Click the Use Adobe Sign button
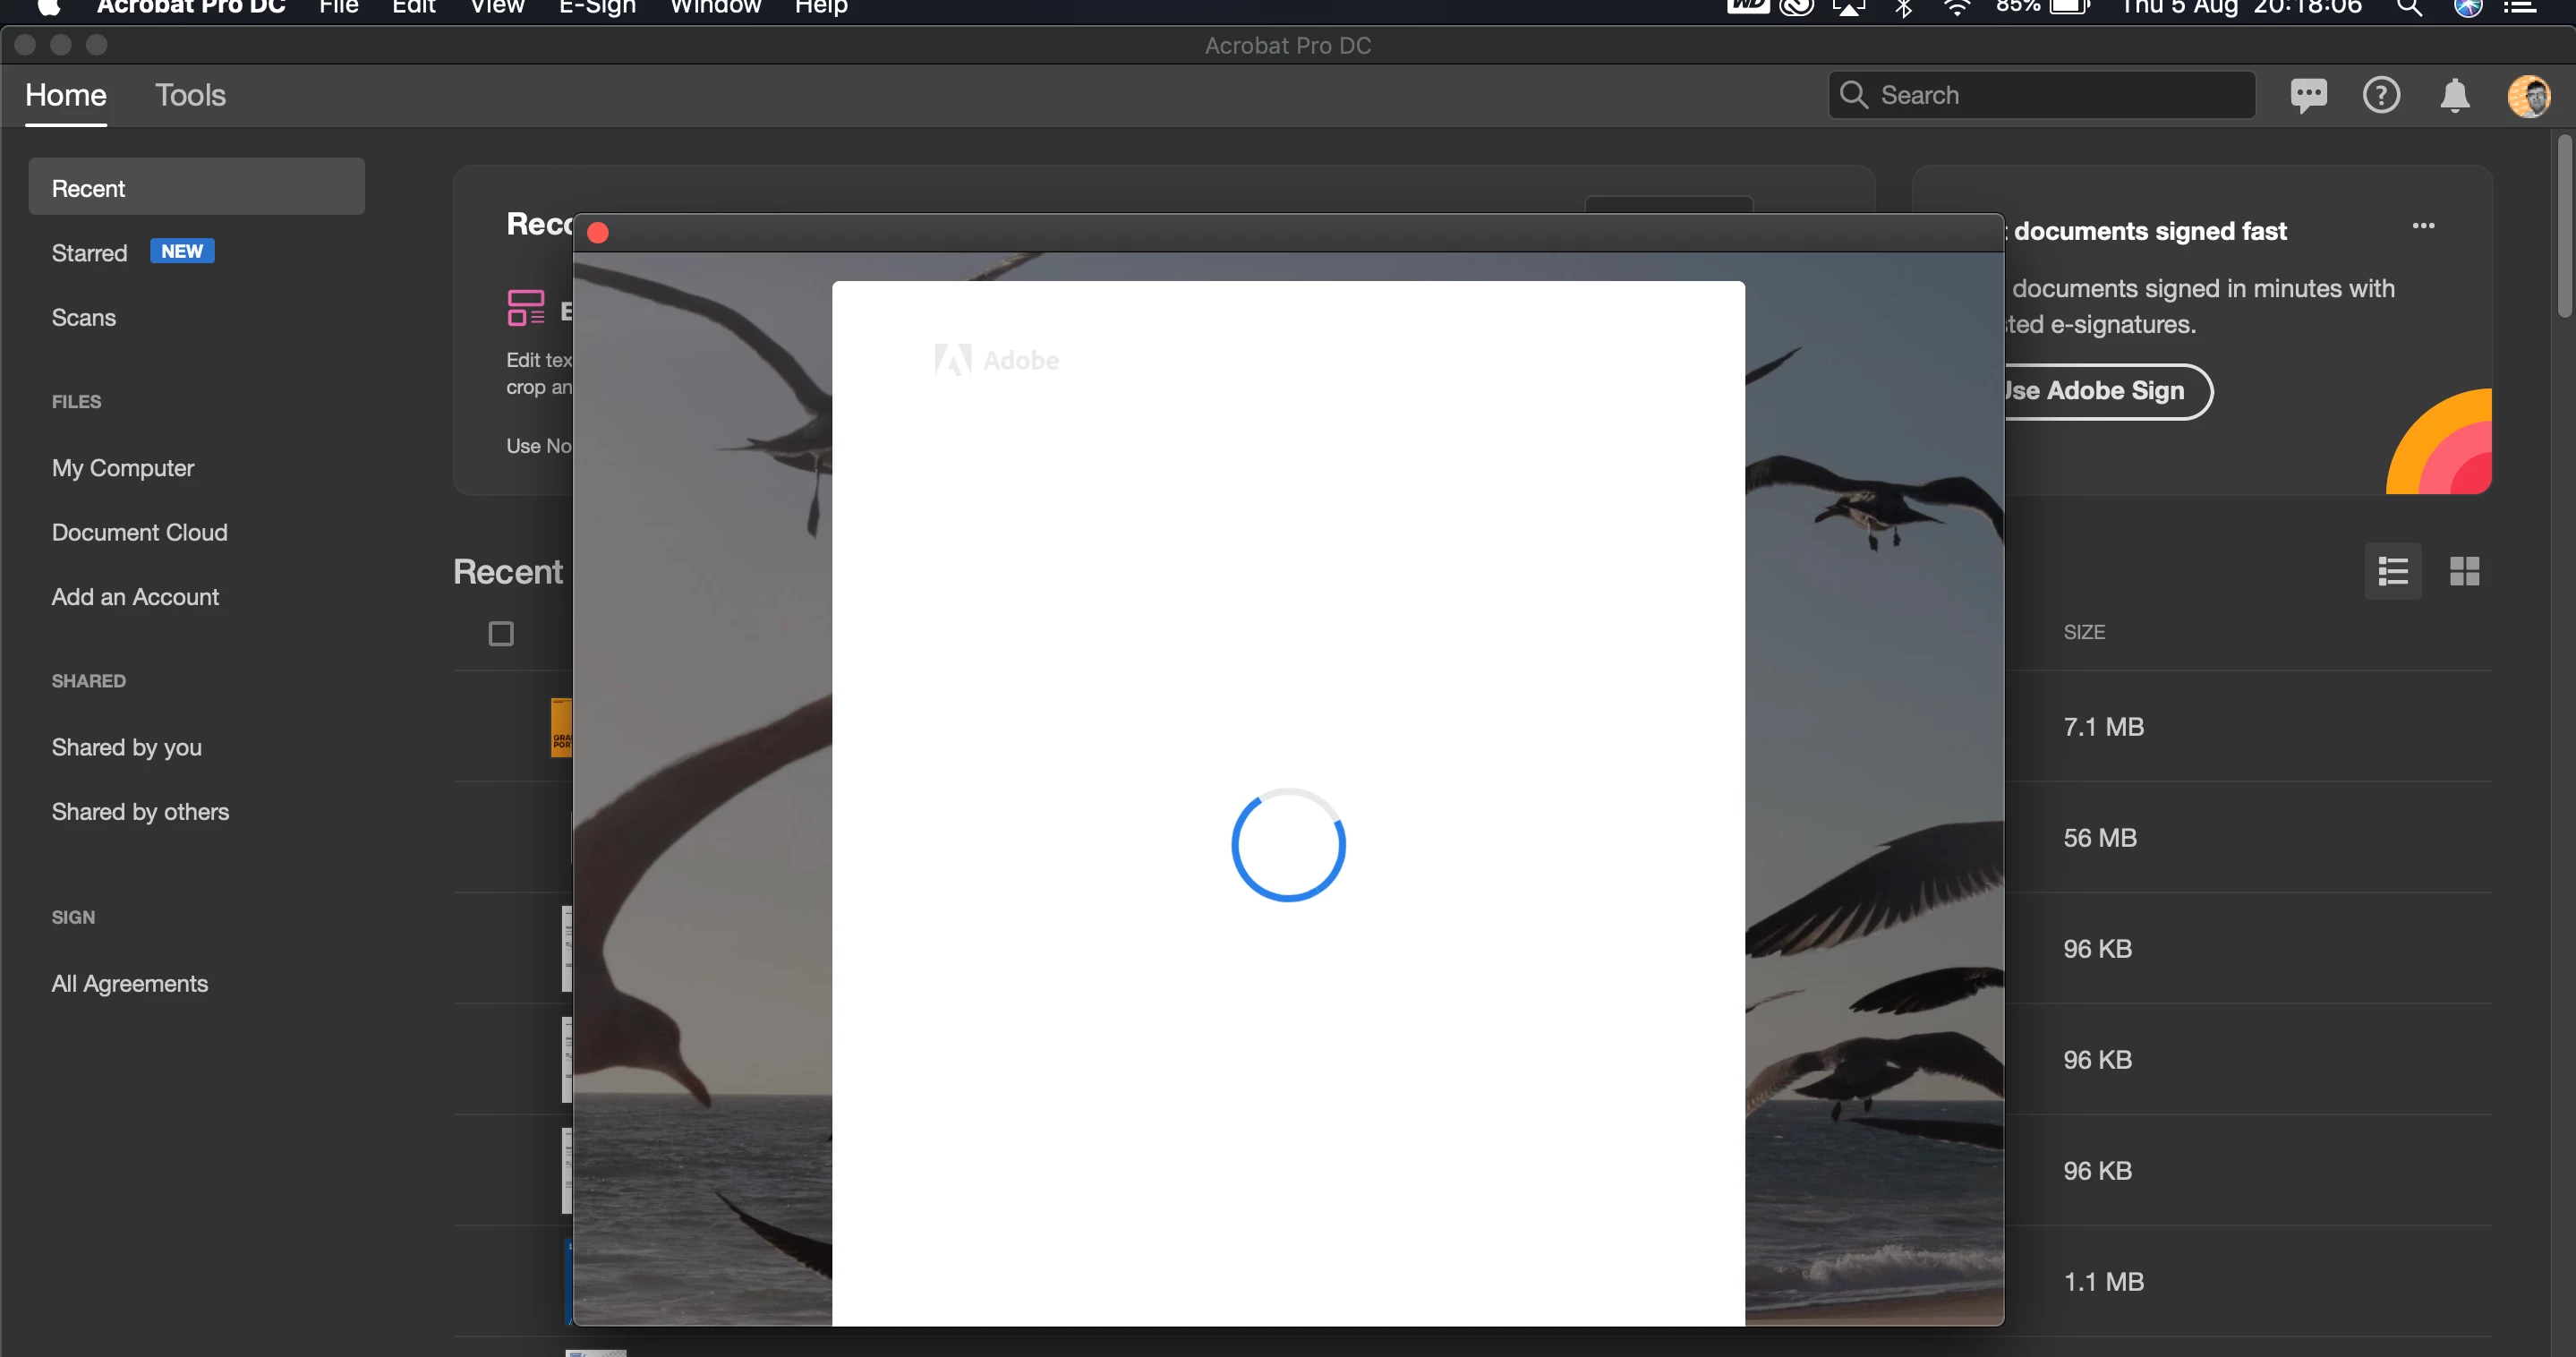 [2107, 391]
